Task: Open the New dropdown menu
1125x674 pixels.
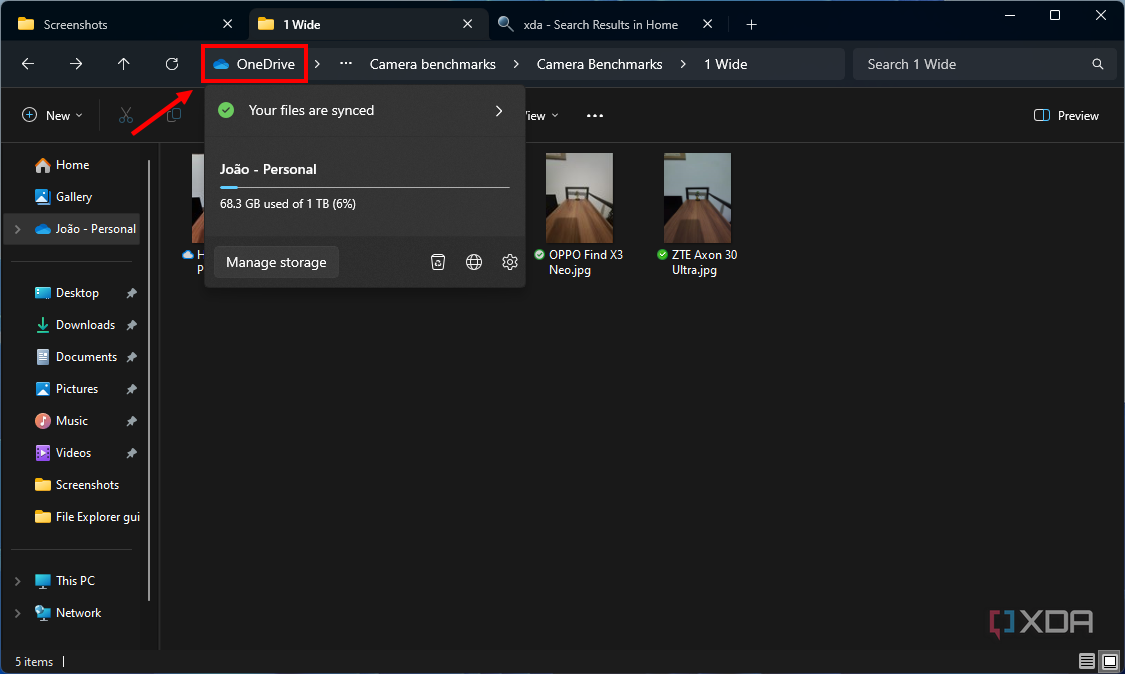Action: [52, 115]
